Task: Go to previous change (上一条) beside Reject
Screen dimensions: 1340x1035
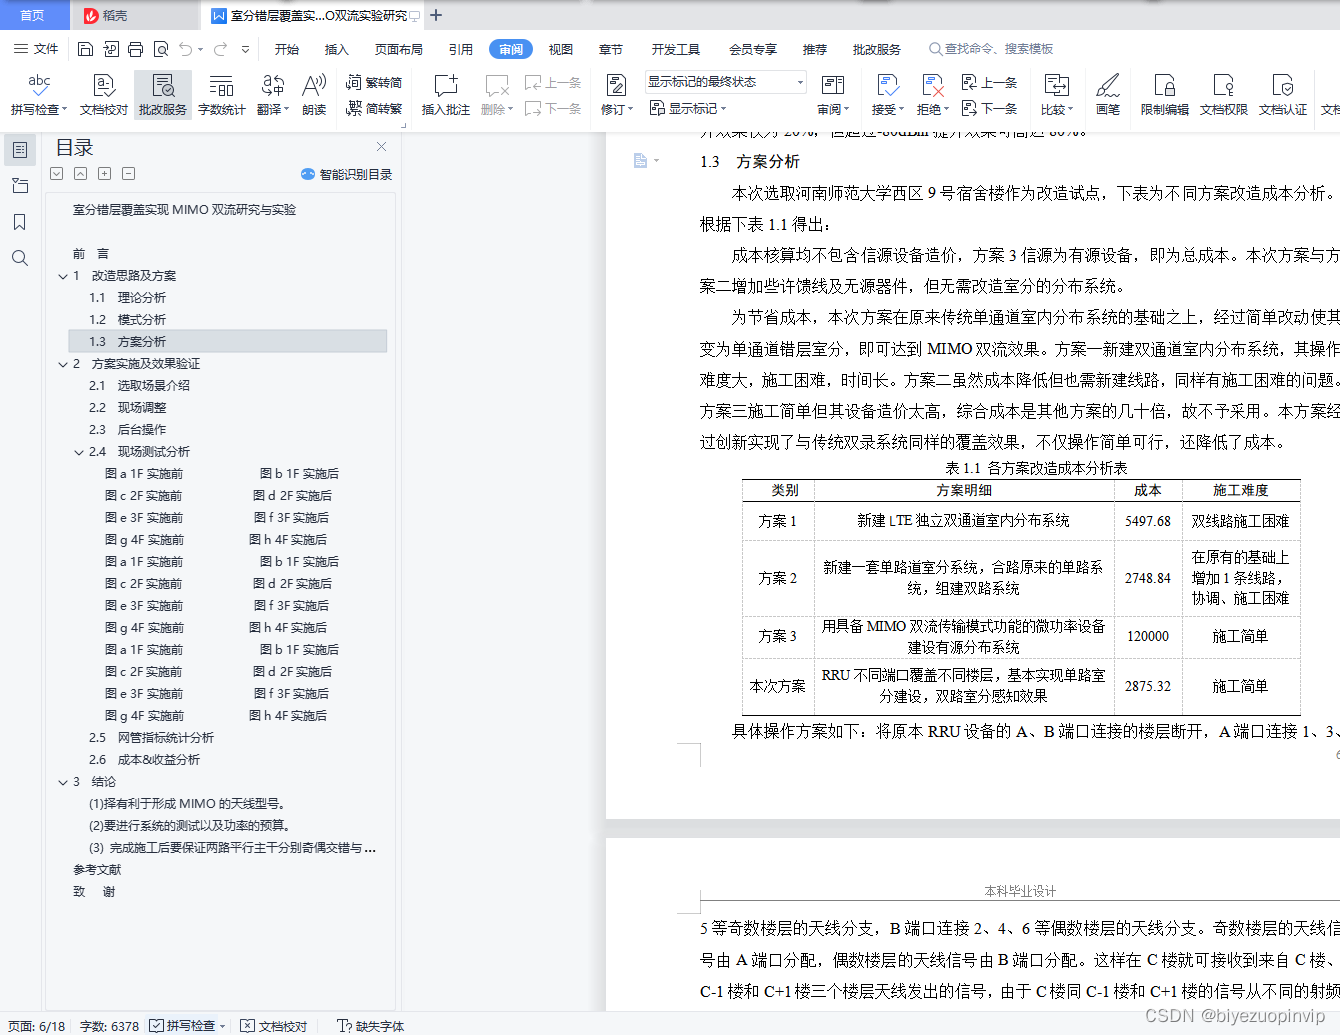Action: click(x=989, y=83)
